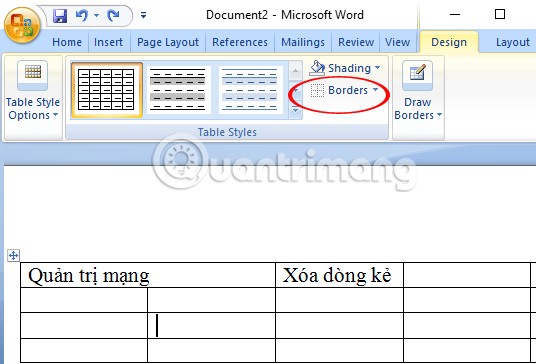Open the Review tab
This screenshot has height=364, width=536.
(356, 42)
